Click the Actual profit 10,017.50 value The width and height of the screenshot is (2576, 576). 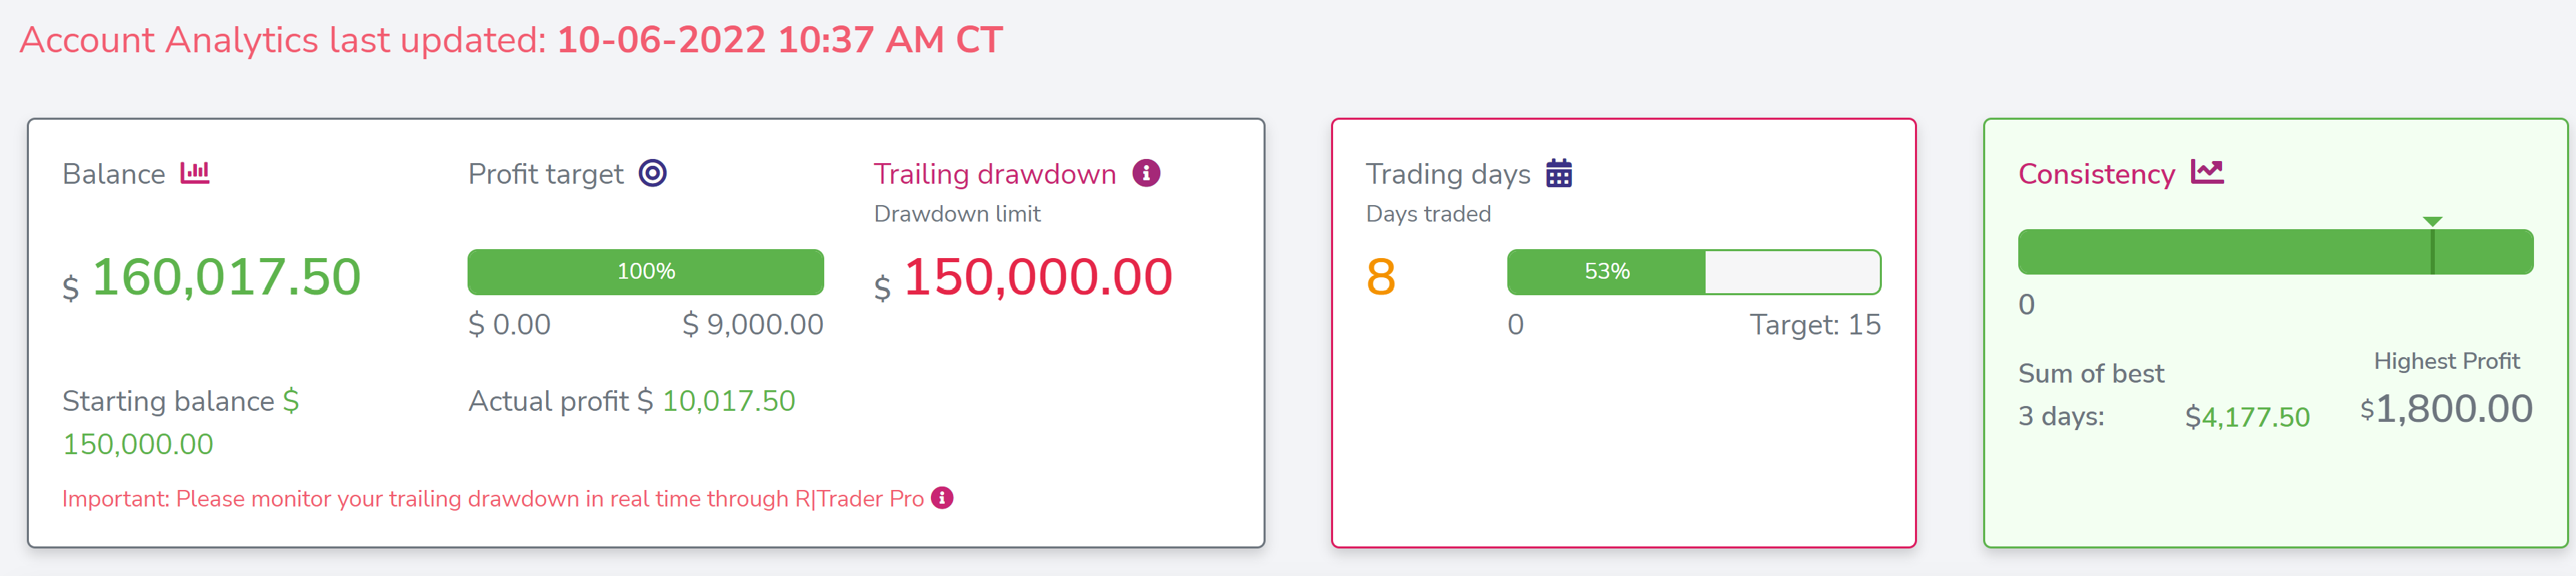tap(728, 401)
